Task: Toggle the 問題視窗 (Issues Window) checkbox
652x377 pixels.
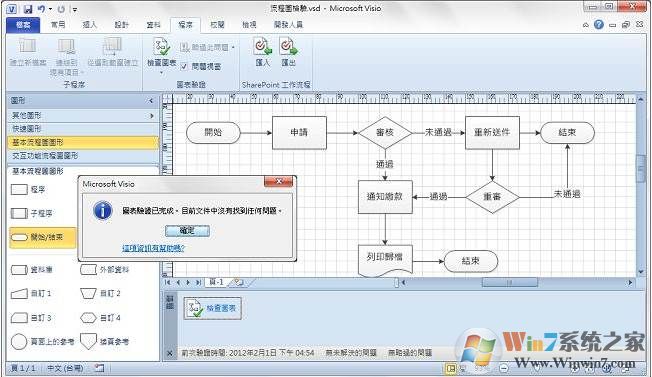Action: [185, 66]
